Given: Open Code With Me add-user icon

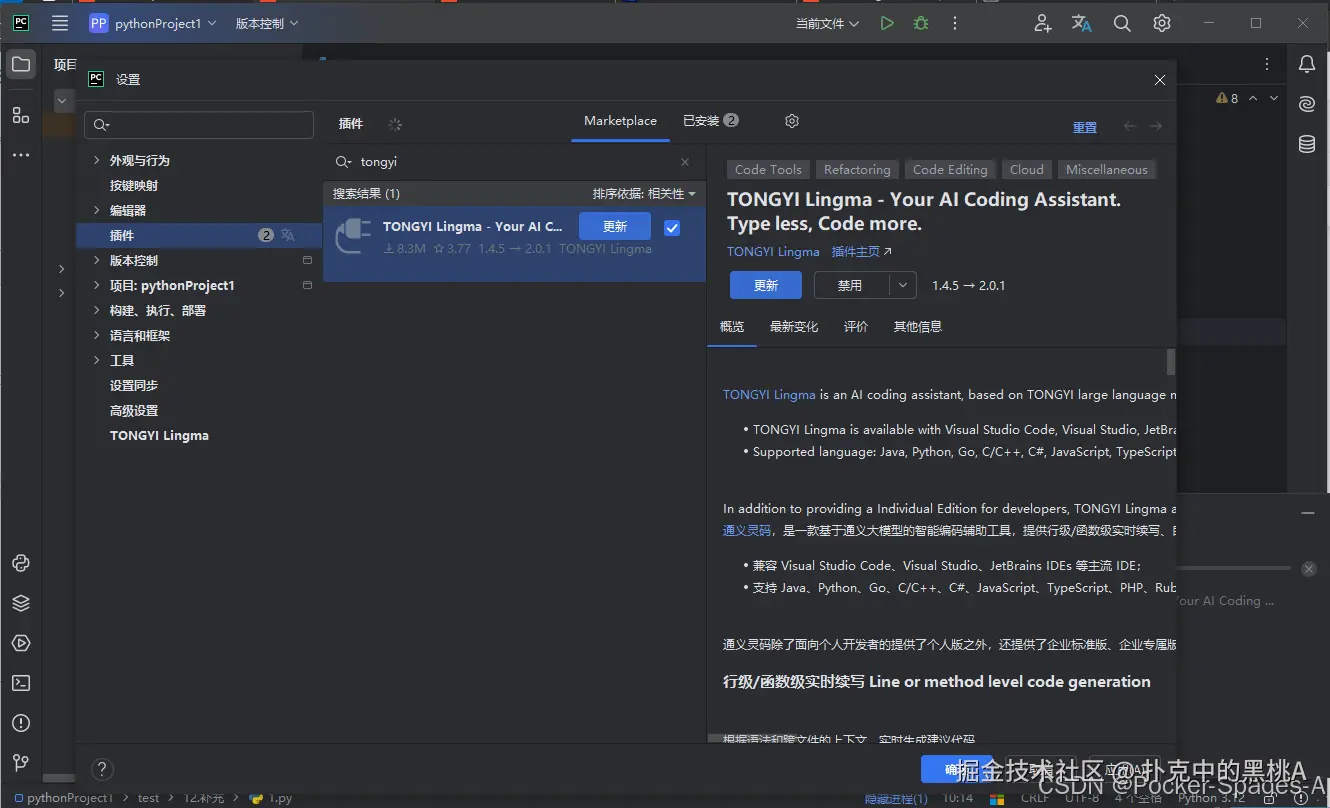Looking at the screenshot, I should point(1043,23).
